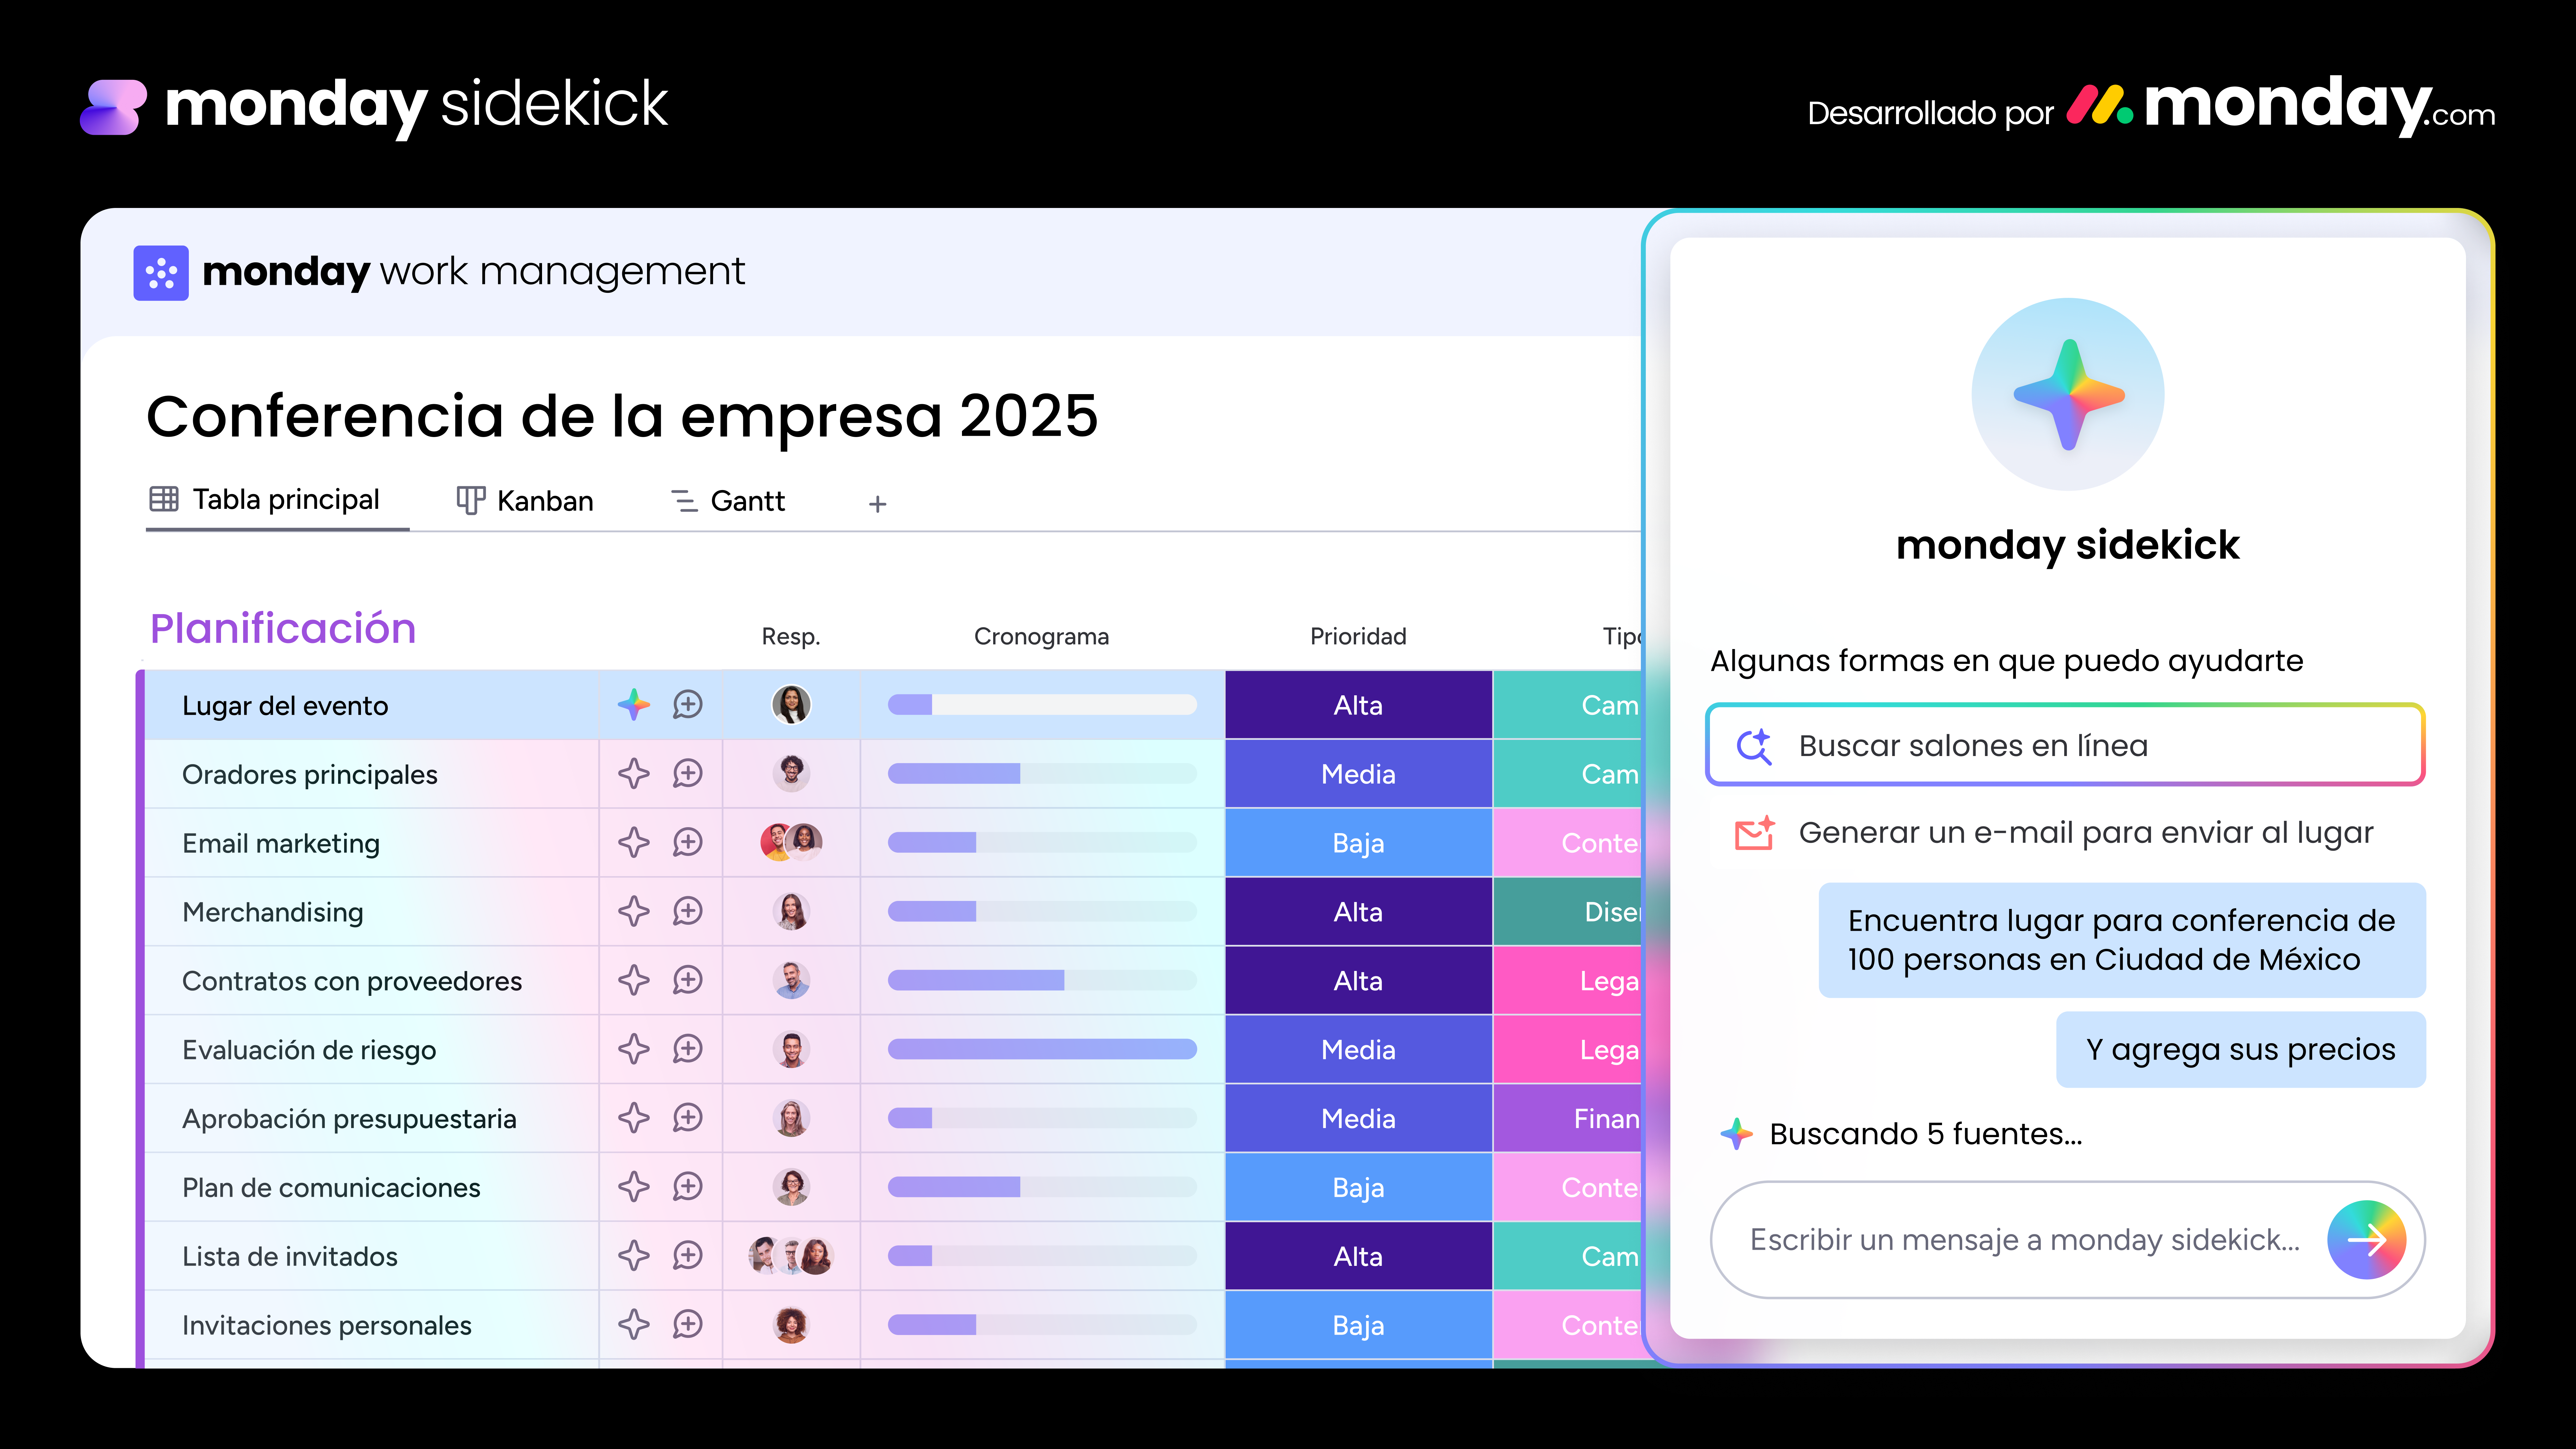The image size is (2576, 1449).
Task: Add a new board view with plus
Action: (878, 504)
